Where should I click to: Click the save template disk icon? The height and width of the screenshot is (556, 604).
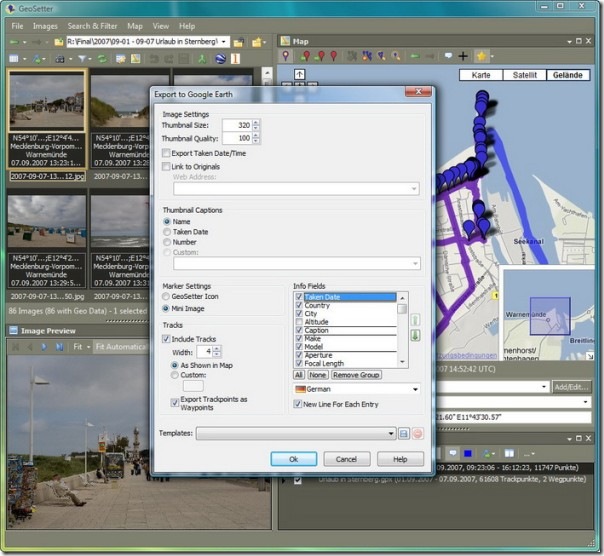point(403,433)
